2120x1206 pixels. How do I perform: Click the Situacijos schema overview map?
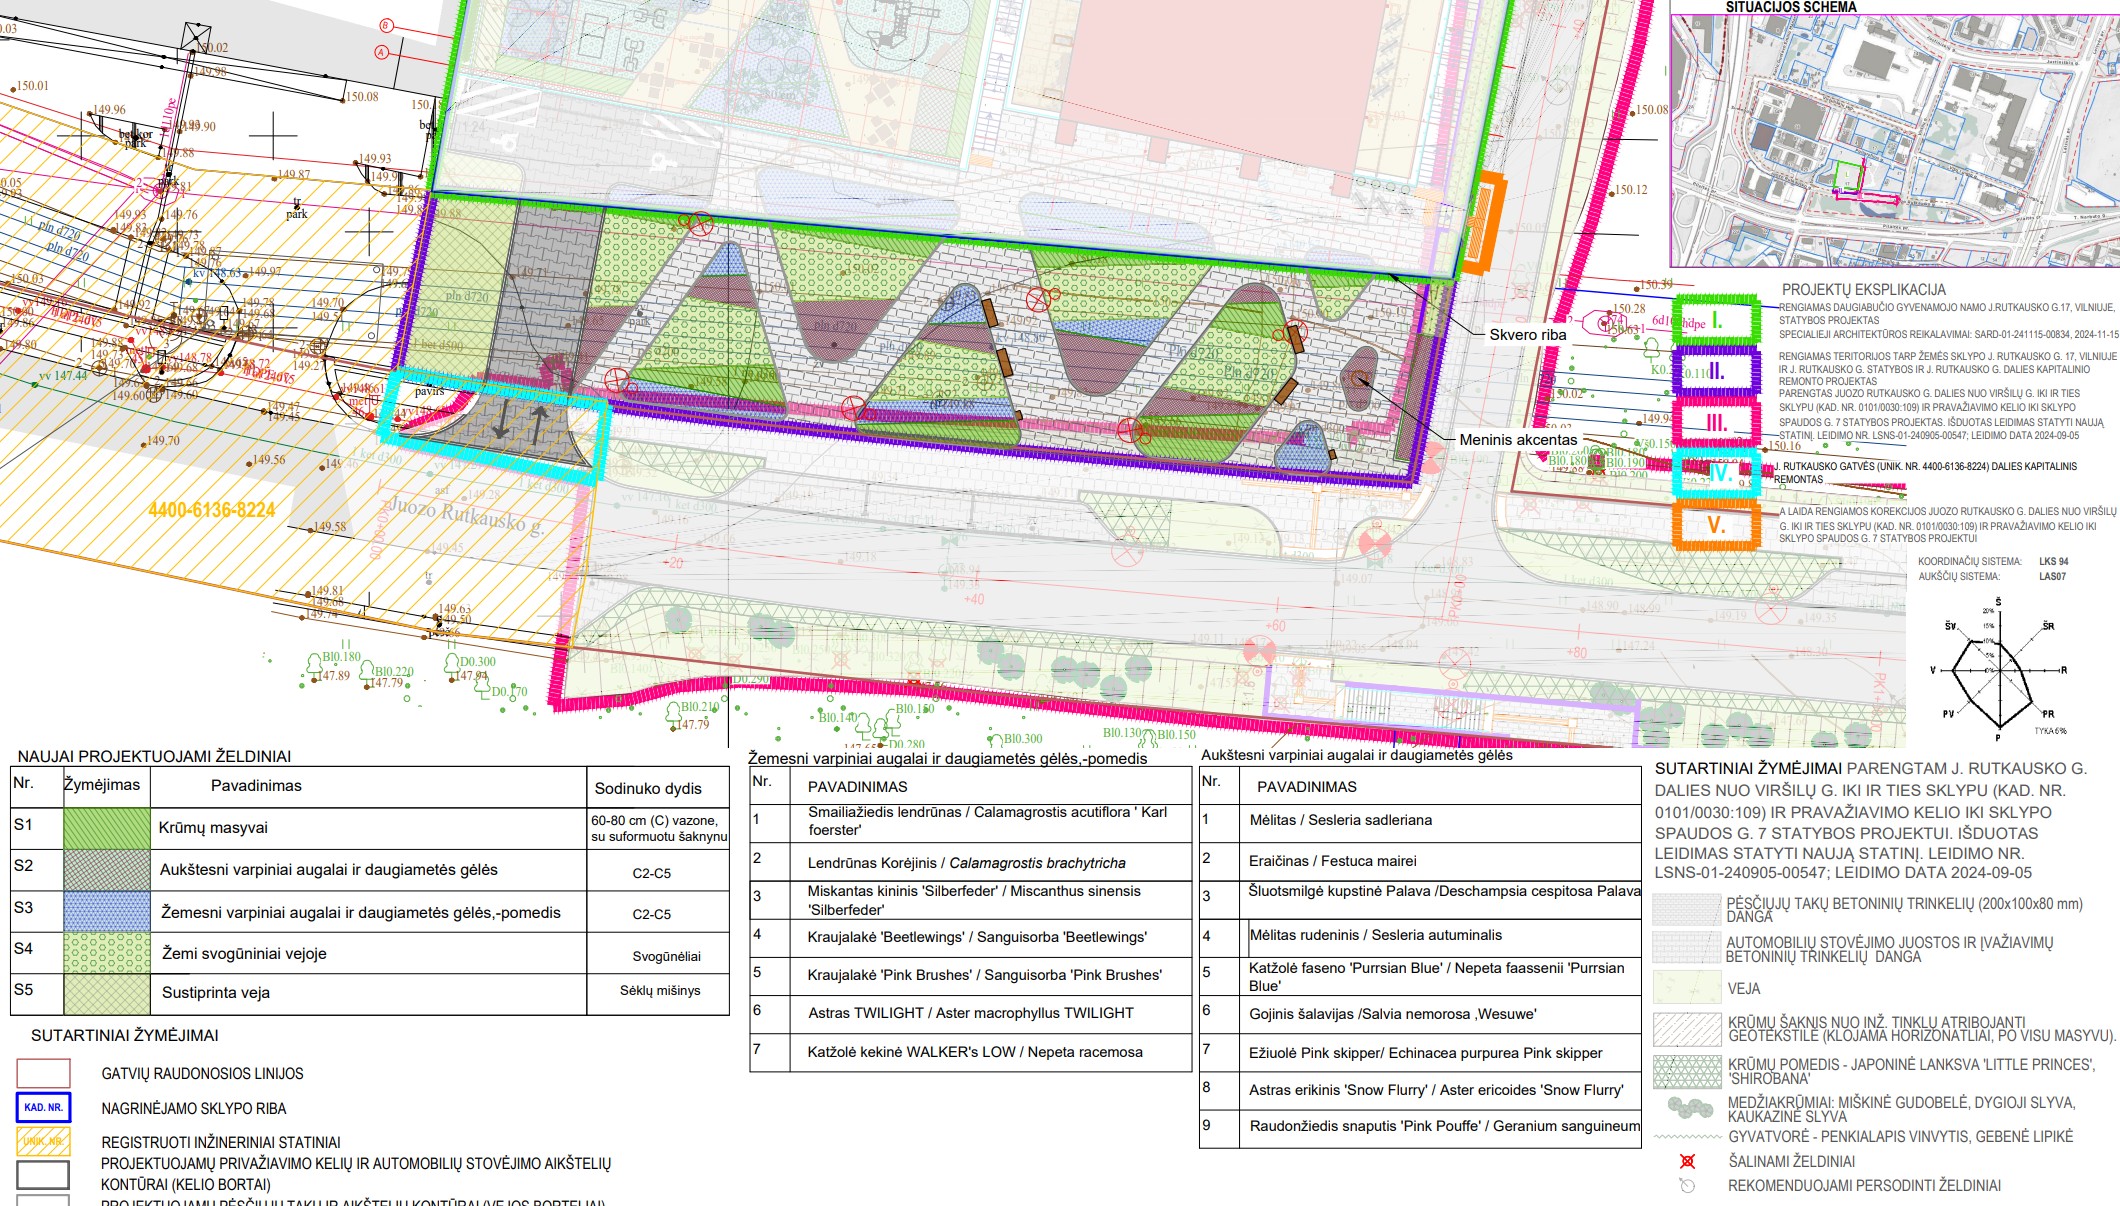coord(1894,140)
